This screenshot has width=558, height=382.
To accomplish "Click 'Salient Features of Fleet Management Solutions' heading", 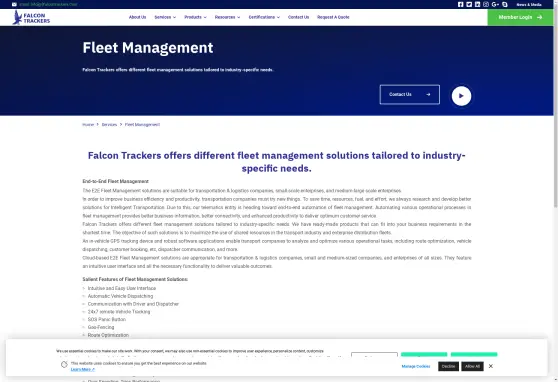I will (x=135, y=279).
